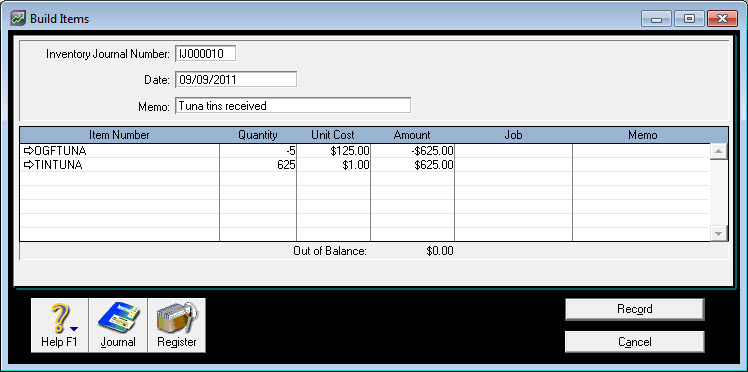
Task: Click the arrow icon beside TINTUNA
Action: tap(29, 165)
